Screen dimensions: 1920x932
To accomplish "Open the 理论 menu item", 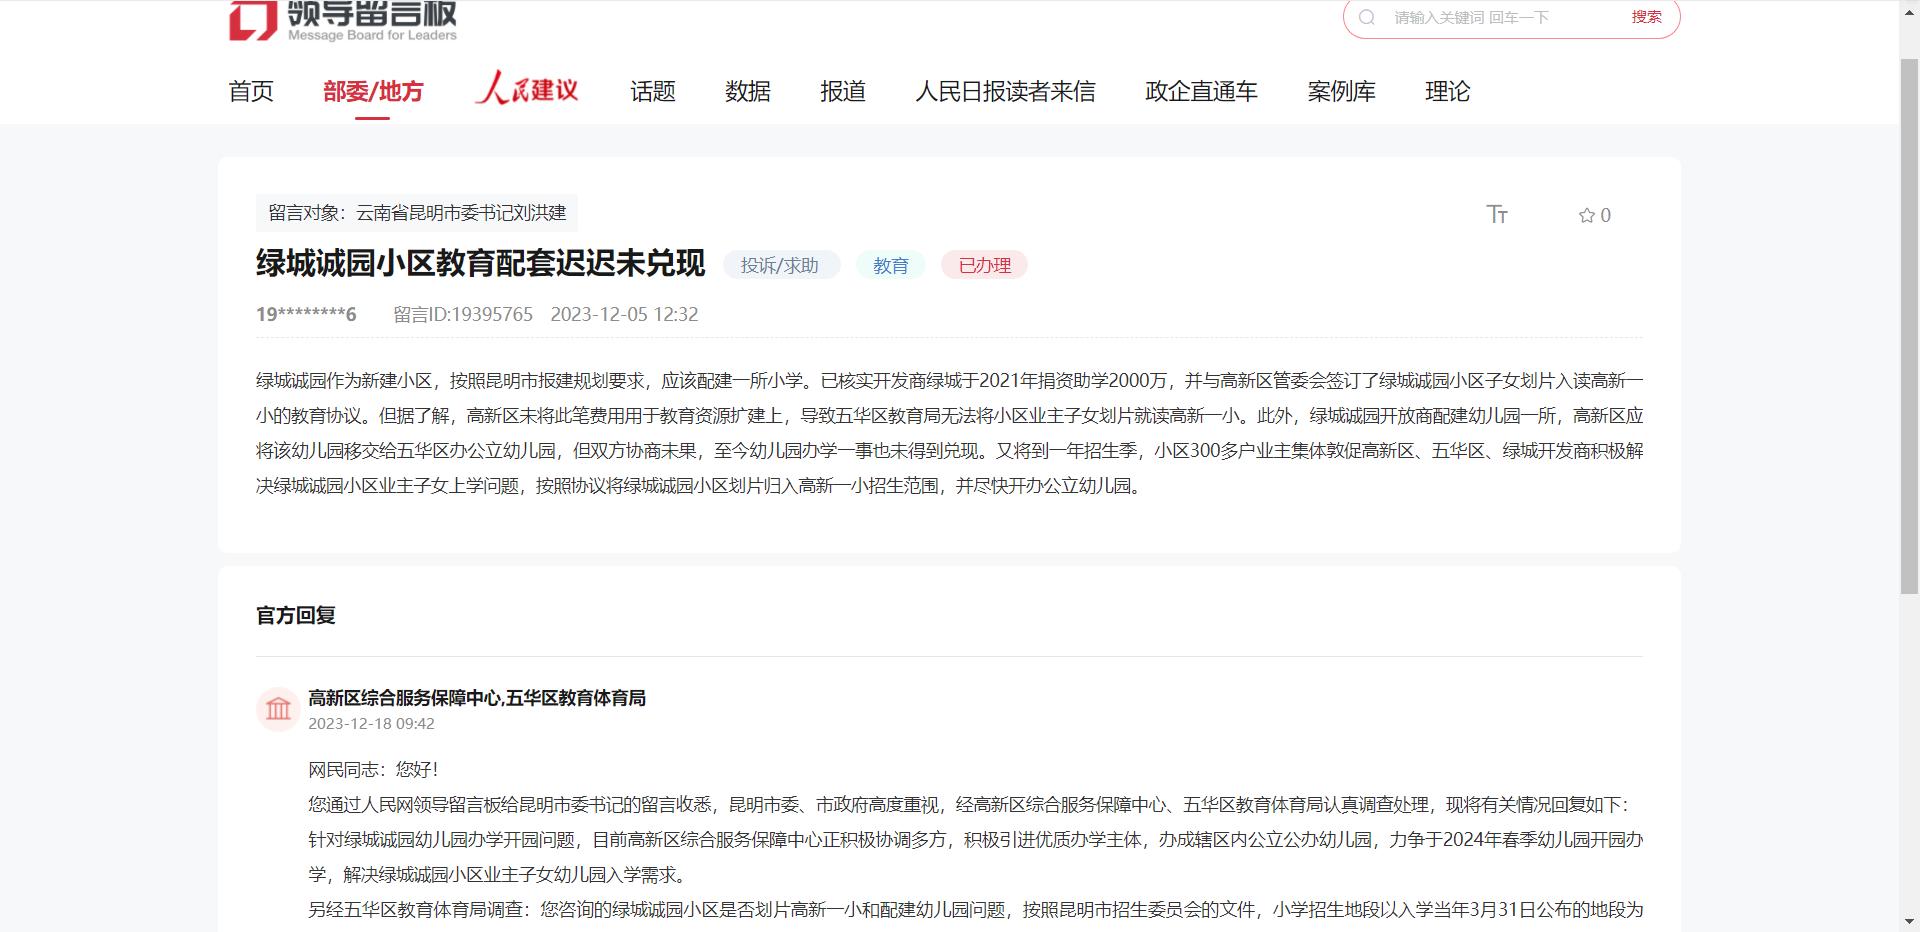I will tap(1448, 91).
